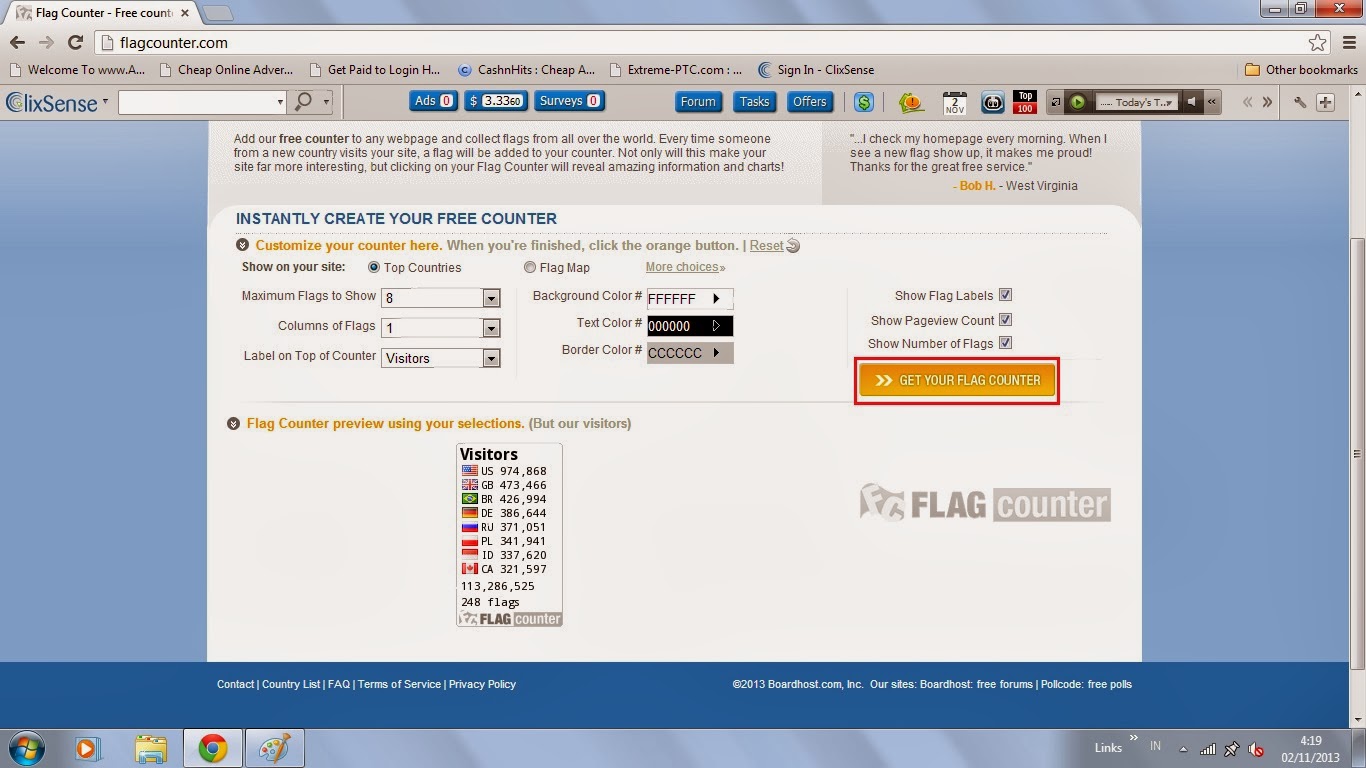This screenshot has width=1366, height=768.
Task: Pick Text Color 000000 swatch
Action: coord(690,326)
